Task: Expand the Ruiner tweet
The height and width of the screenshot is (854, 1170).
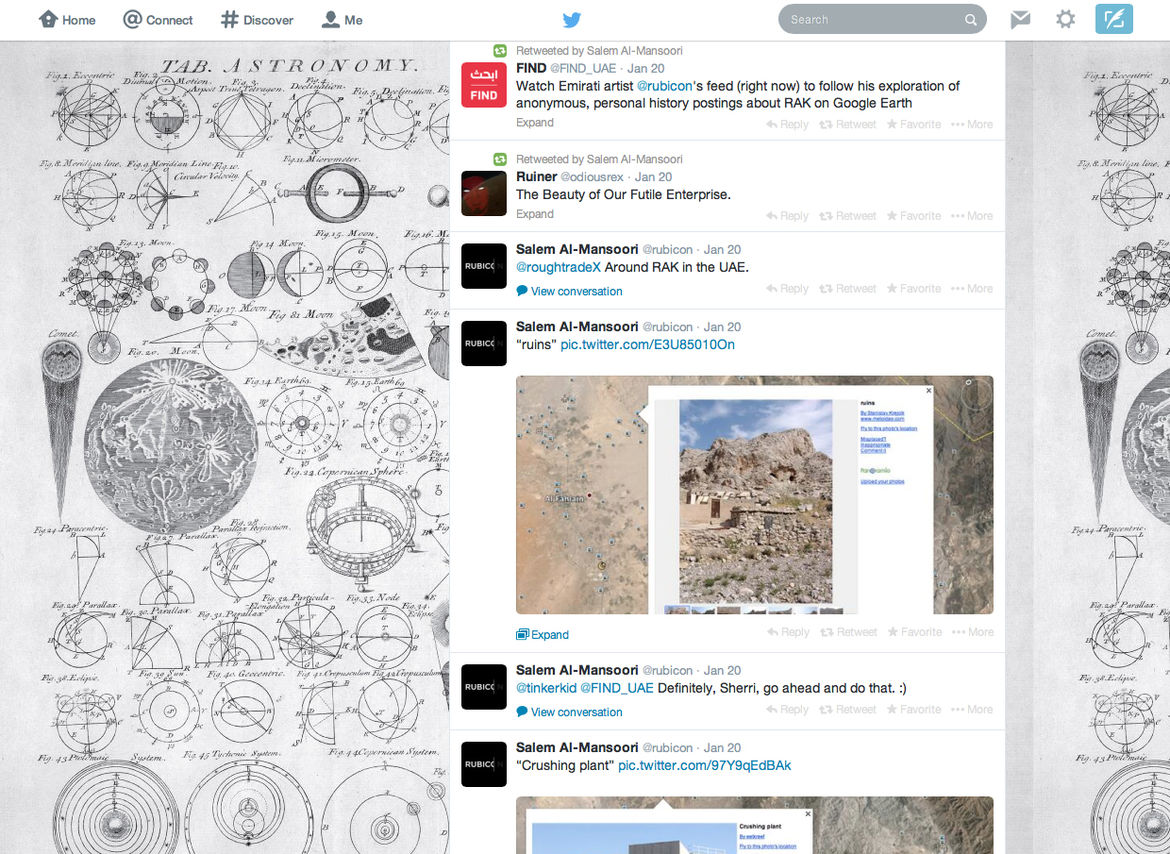Action: pyautogui.click(x=535, y=214)
